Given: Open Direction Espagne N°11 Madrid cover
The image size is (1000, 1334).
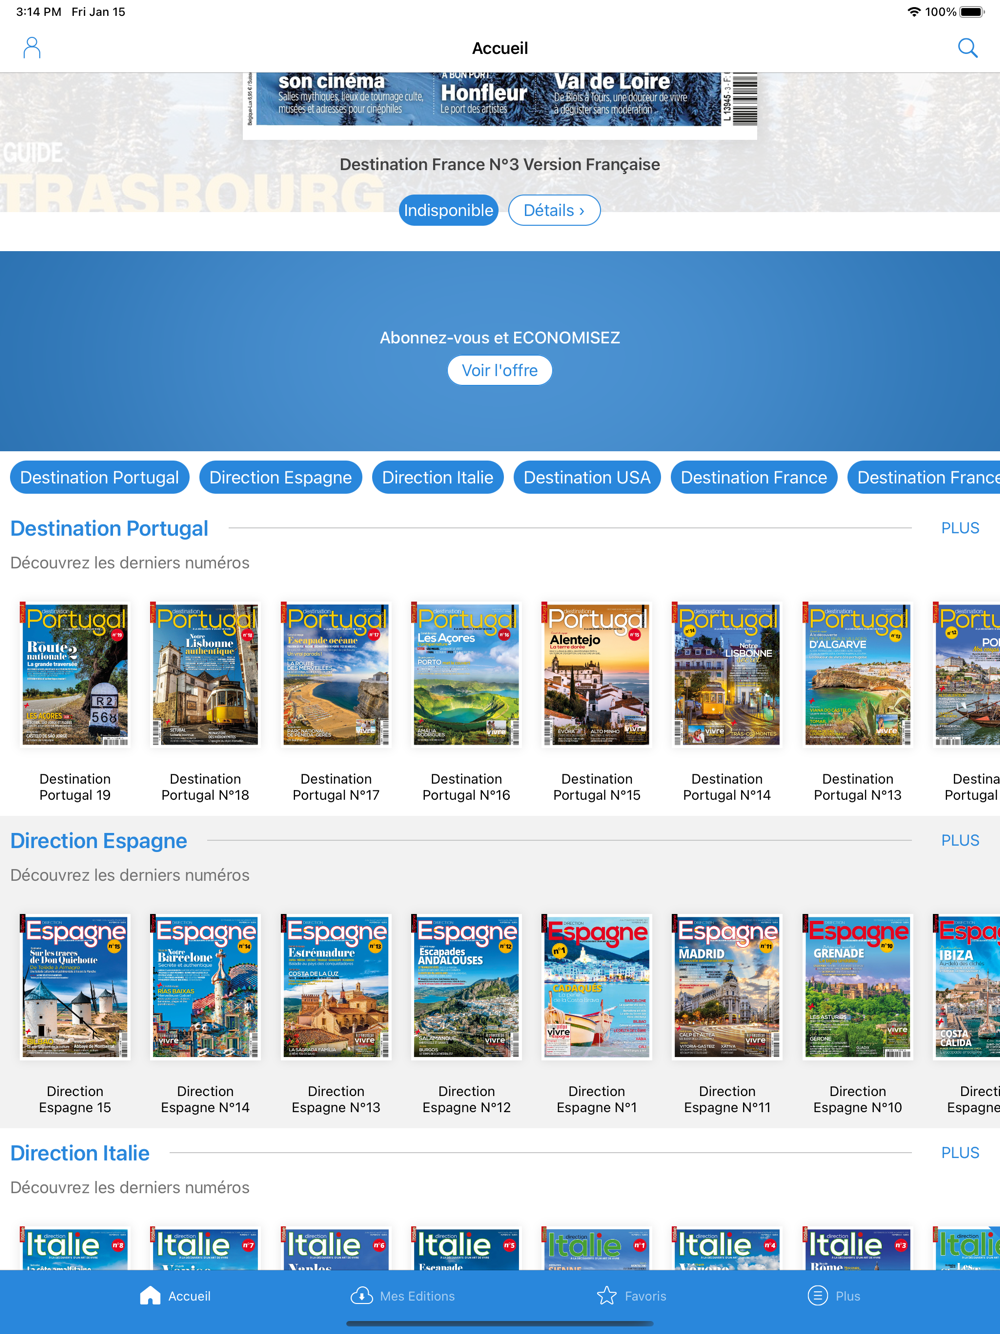Looking at the screenshot, I should click(727, 986).
